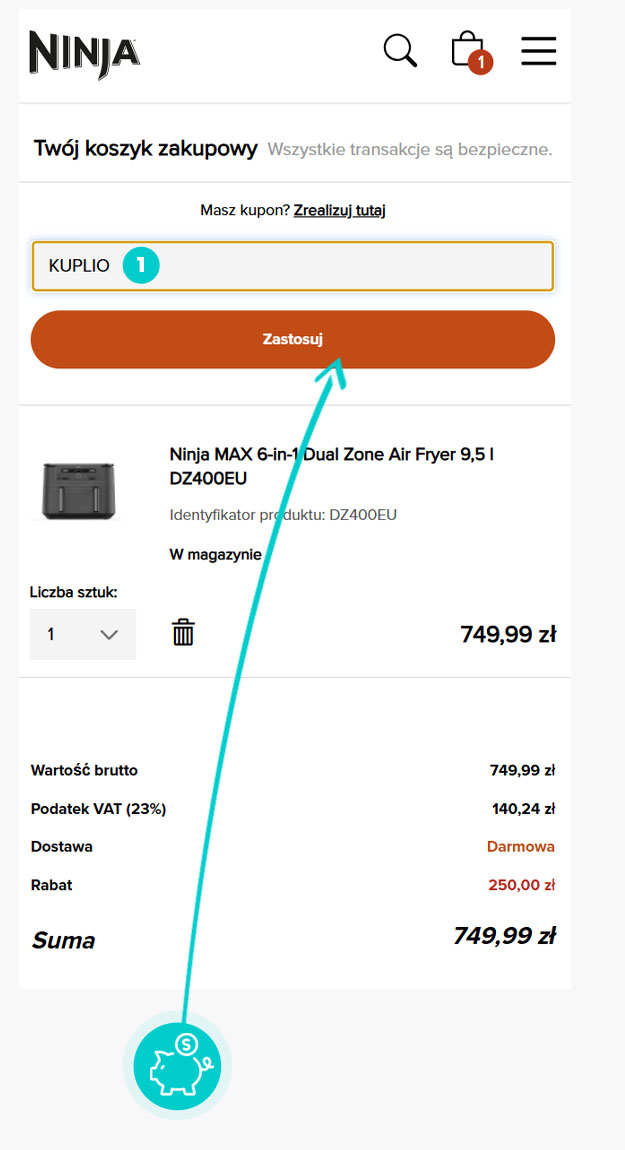
Task: Click the red cart count badge
Action: (481, 63)
